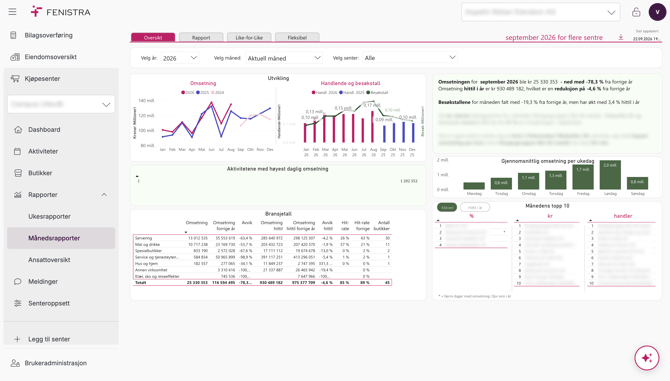670x381 pixels.
Task: Open the company selector dropdown in header
Action: (541, 12)
